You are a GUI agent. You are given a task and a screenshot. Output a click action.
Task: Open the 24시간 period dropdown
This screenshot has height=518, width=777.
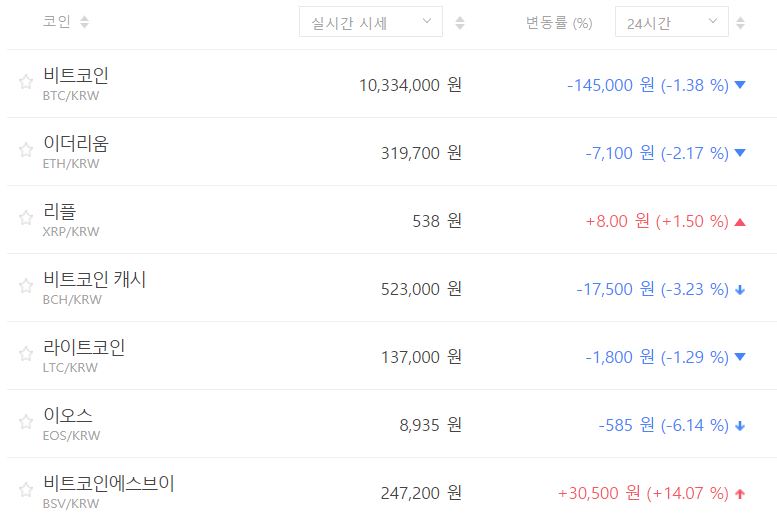pyautogui.click(x=671, y=22)
